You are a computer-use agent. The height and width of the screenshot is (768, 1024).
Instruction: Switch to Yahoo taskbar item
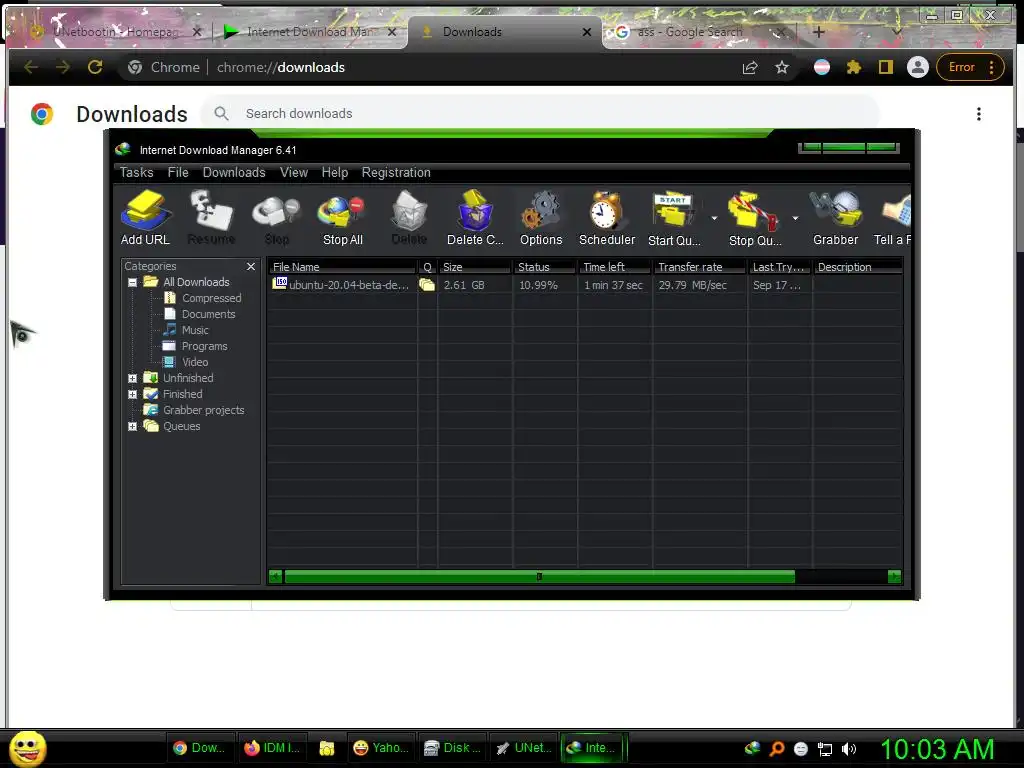coord(381,748)
